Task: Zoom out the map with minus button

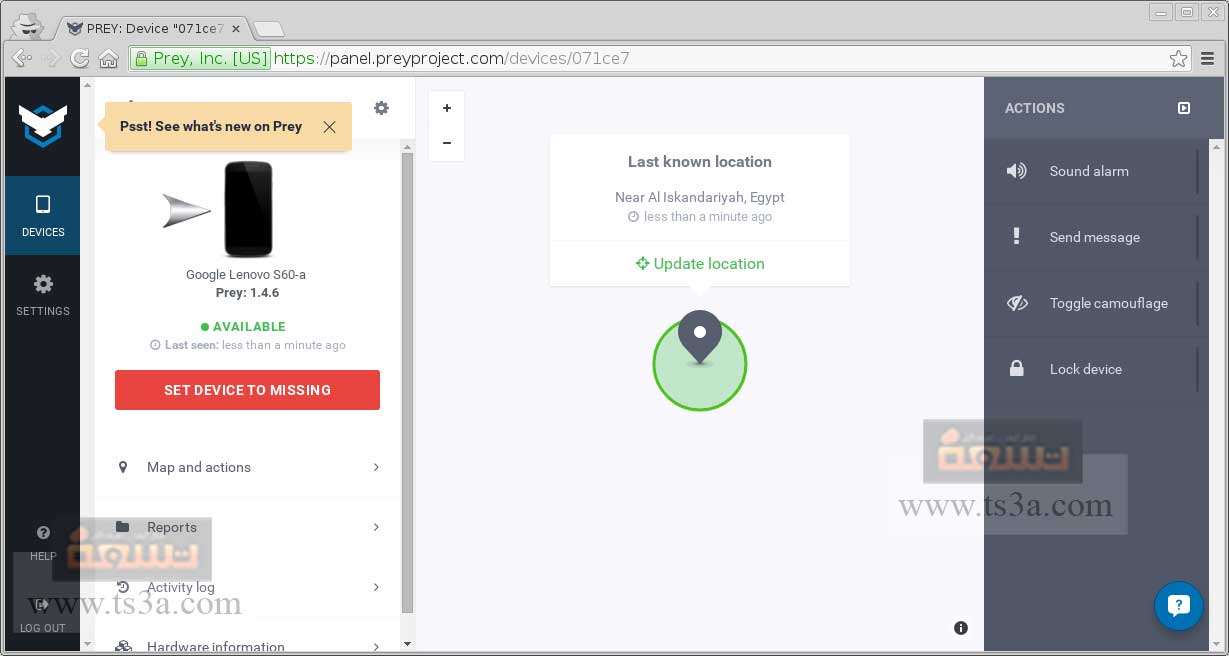Action: 446,143
